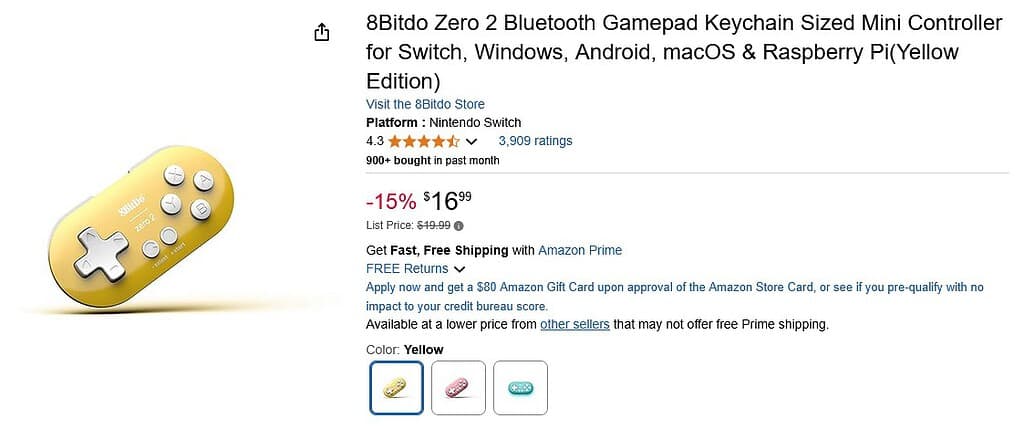The height and width of the screenshot is (429, 1024).
Task: Click the "900+ bought in past month" text
Action: (432, 160)
